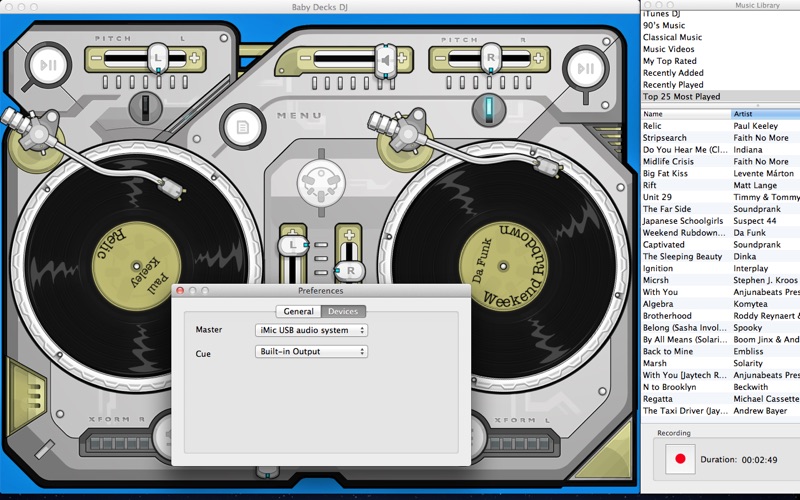The width and height of the screenshot is (800, 500).
Task: Click minus on left pitch slider
Action: click(97, 58)
